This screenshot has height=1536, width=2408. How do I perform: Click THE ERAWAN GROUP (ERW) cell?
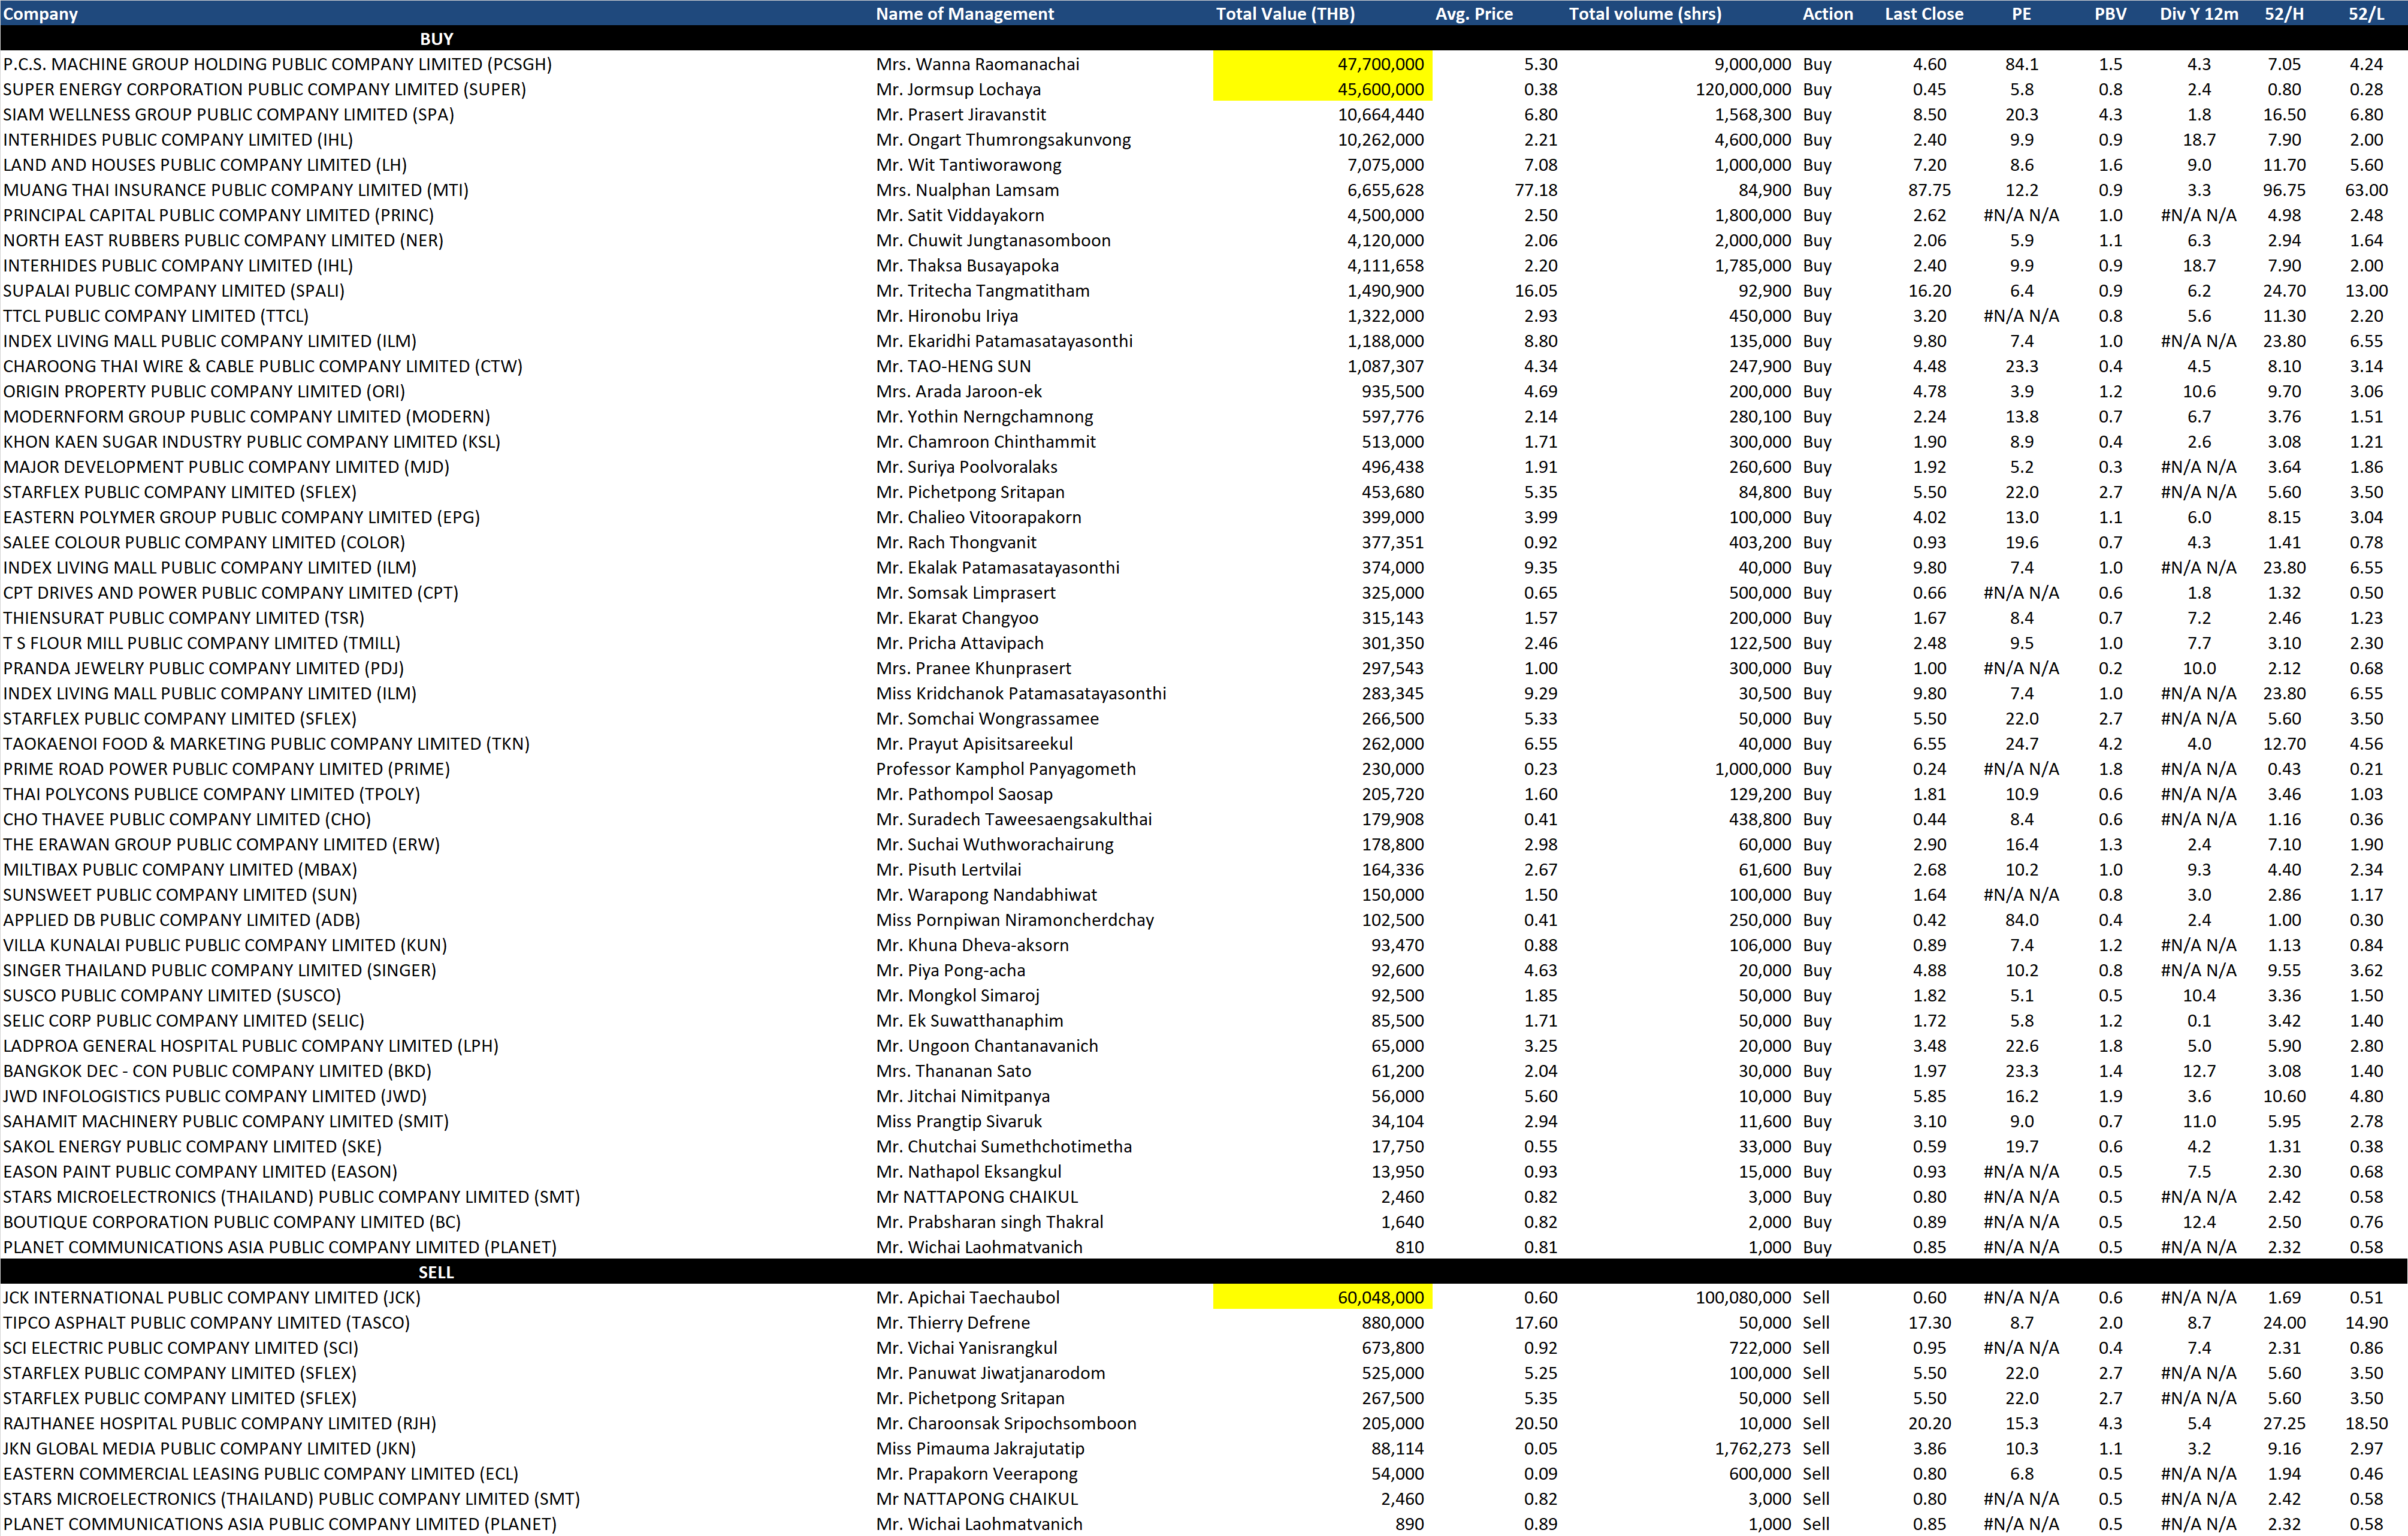pos(221,844)
